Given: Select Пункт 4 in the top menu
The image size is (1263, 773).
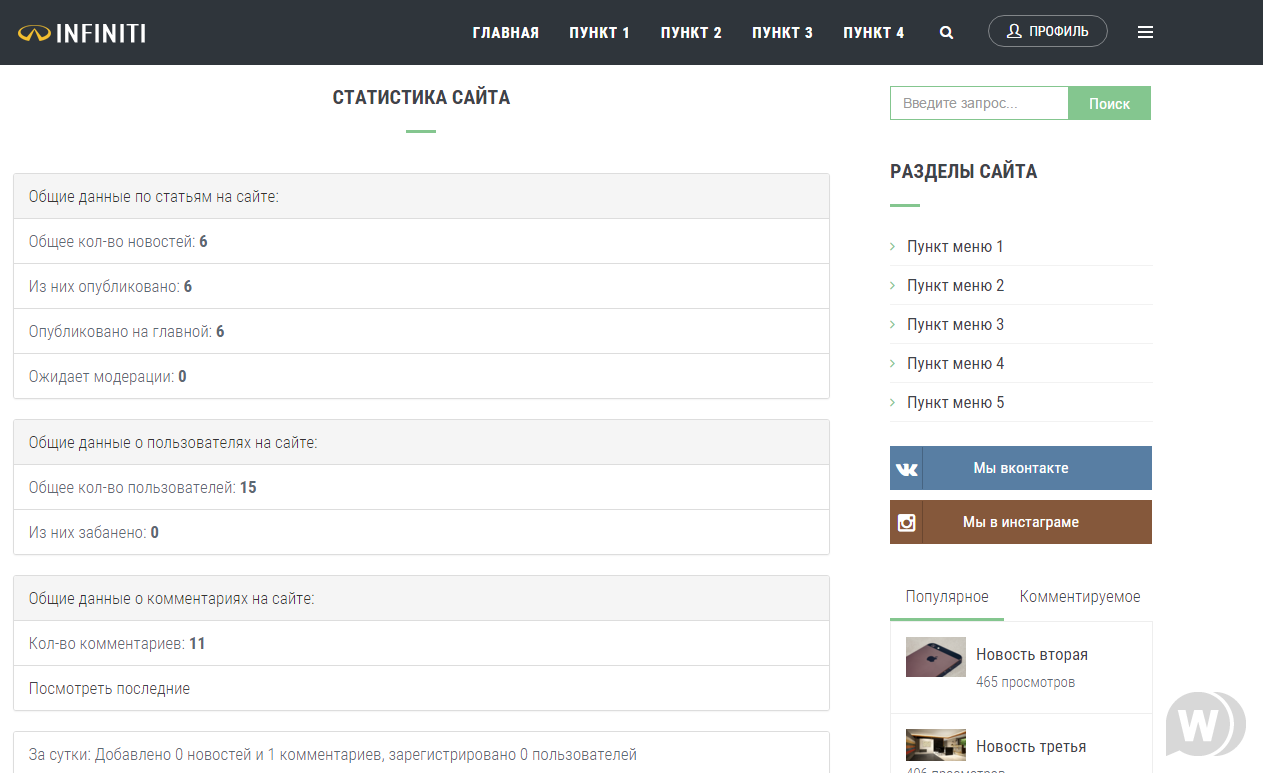Looking at the screenshot, I should pos(873,33).
